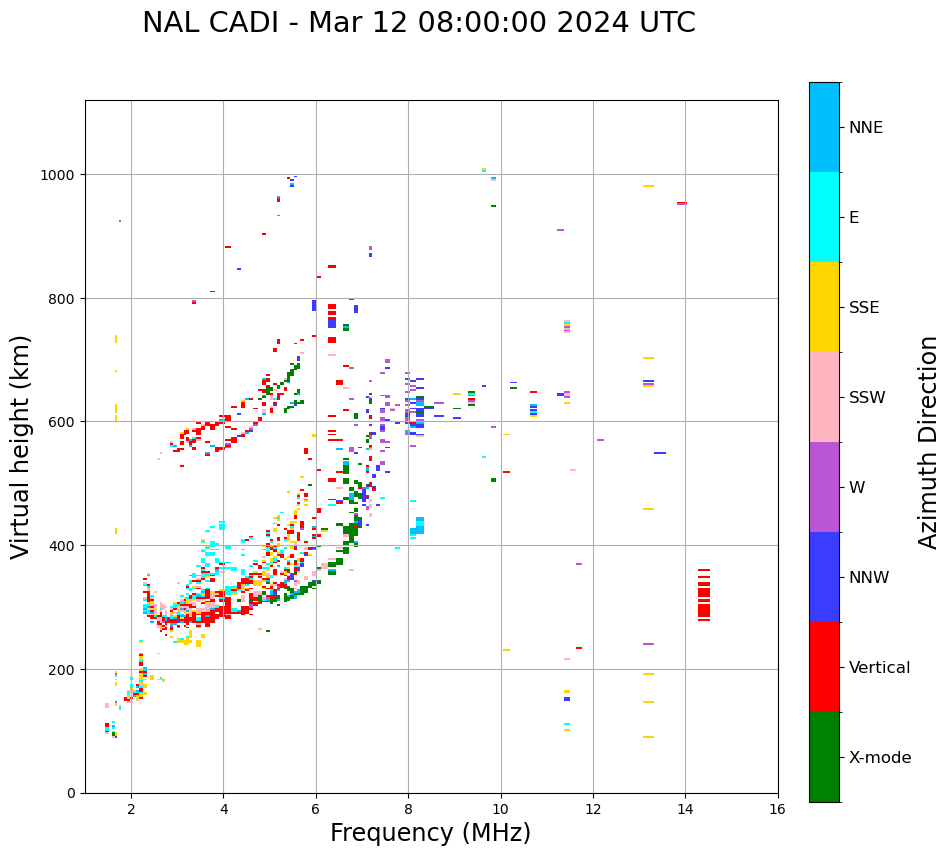
Task: Select the NNE label text beside colorbar
Action: [866, 128]
